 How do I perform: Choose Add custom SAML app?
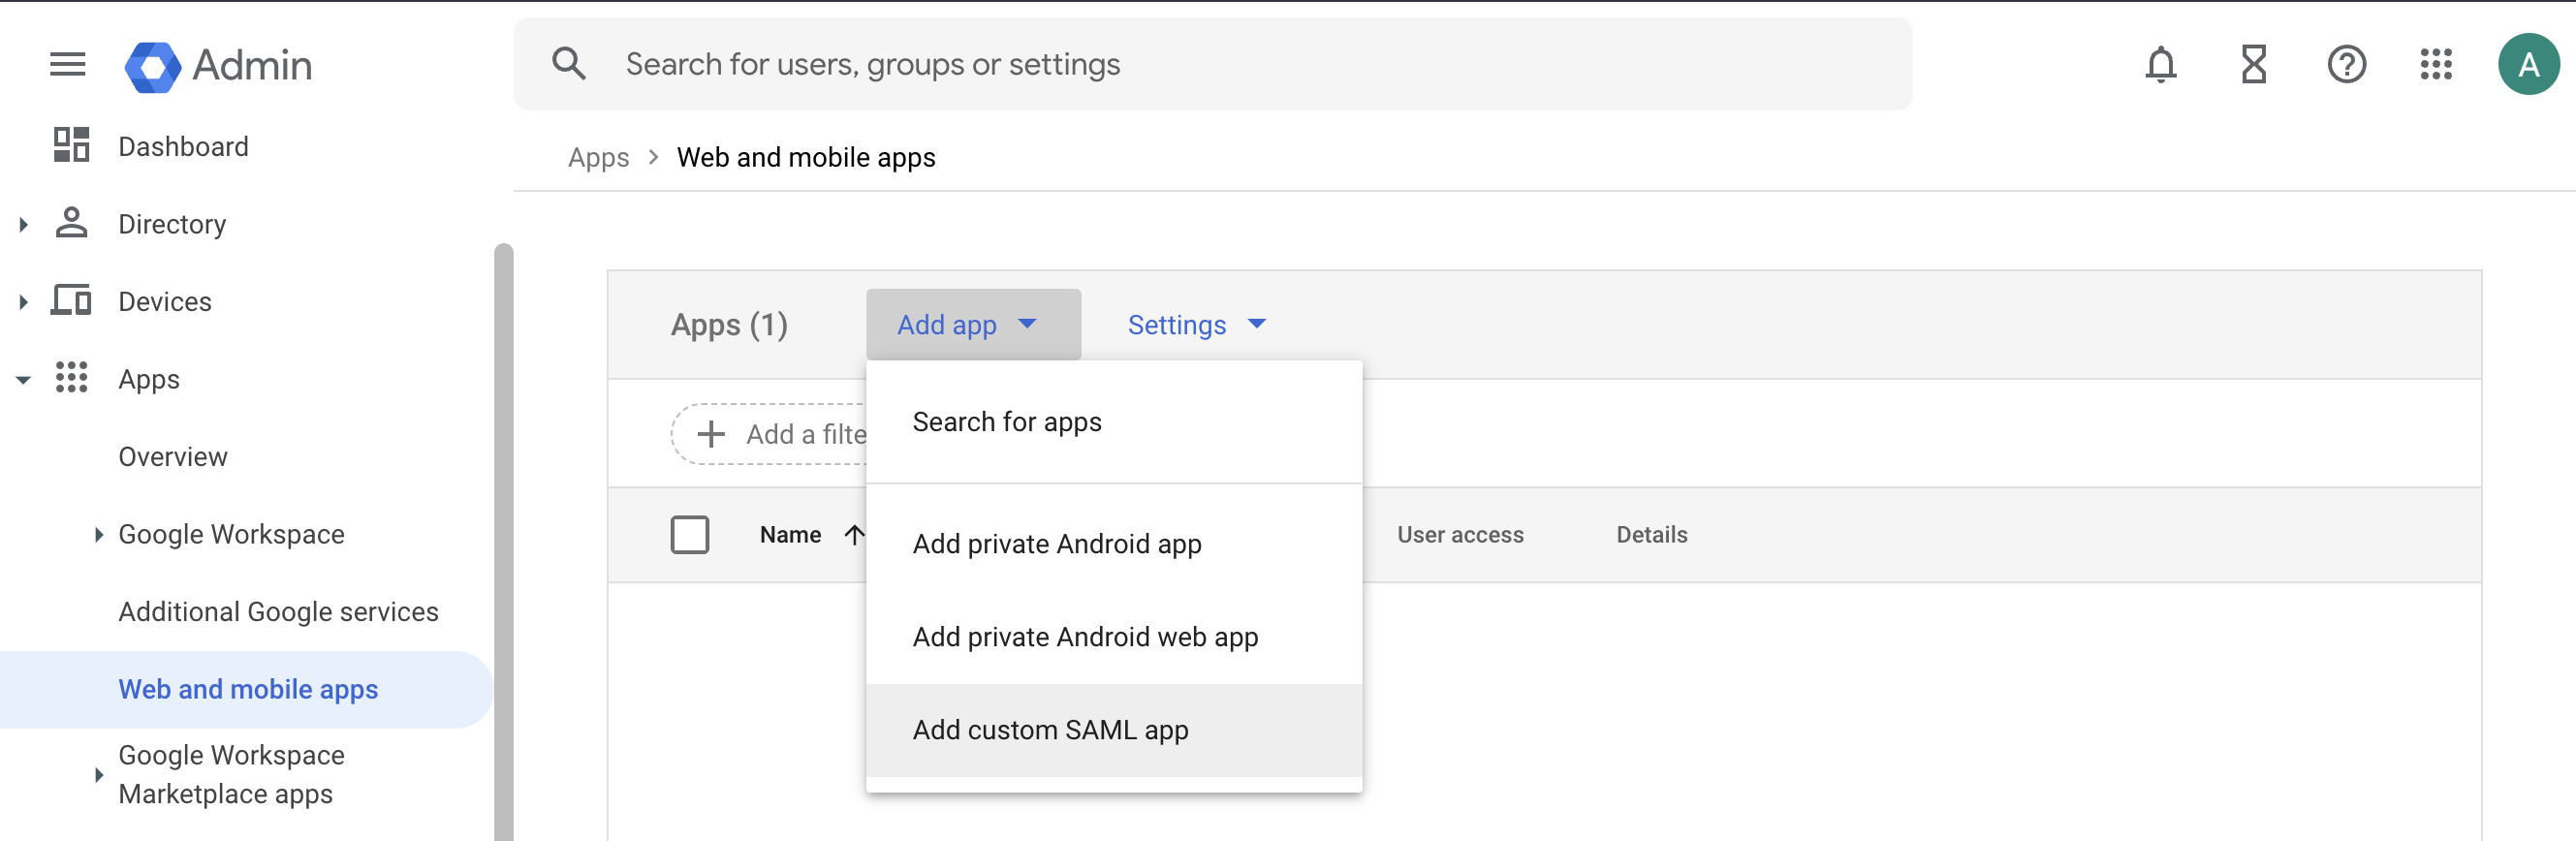coord(1114,730)
